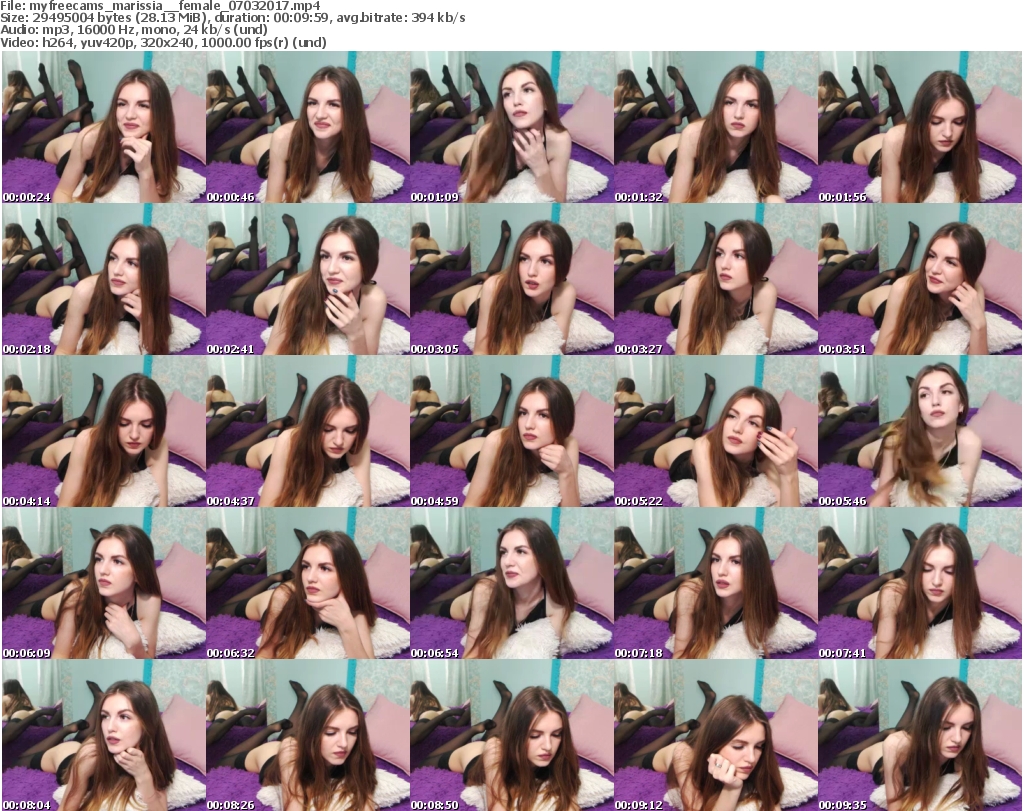Click the frame stamped 00:06:54
Viewport: 1024px width, 811px height.
click(x=512, y=584)
